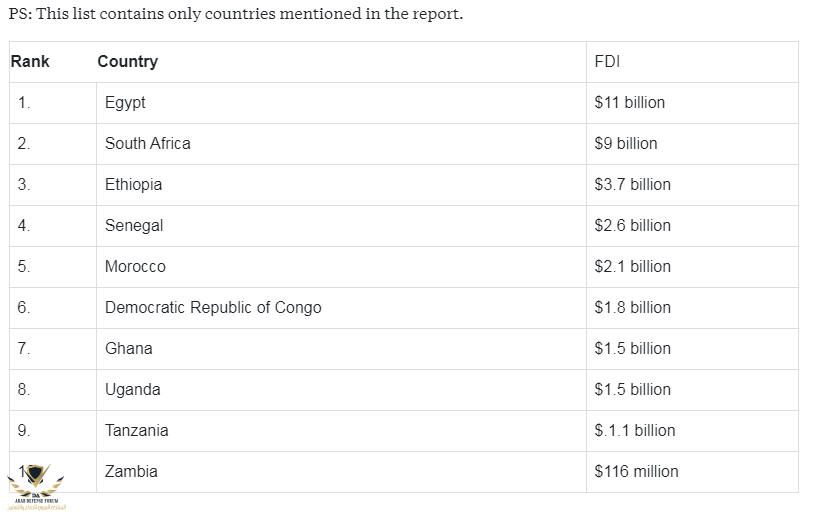
Task: Select the Morocco country cell
Action: click(x=135, y=267)
